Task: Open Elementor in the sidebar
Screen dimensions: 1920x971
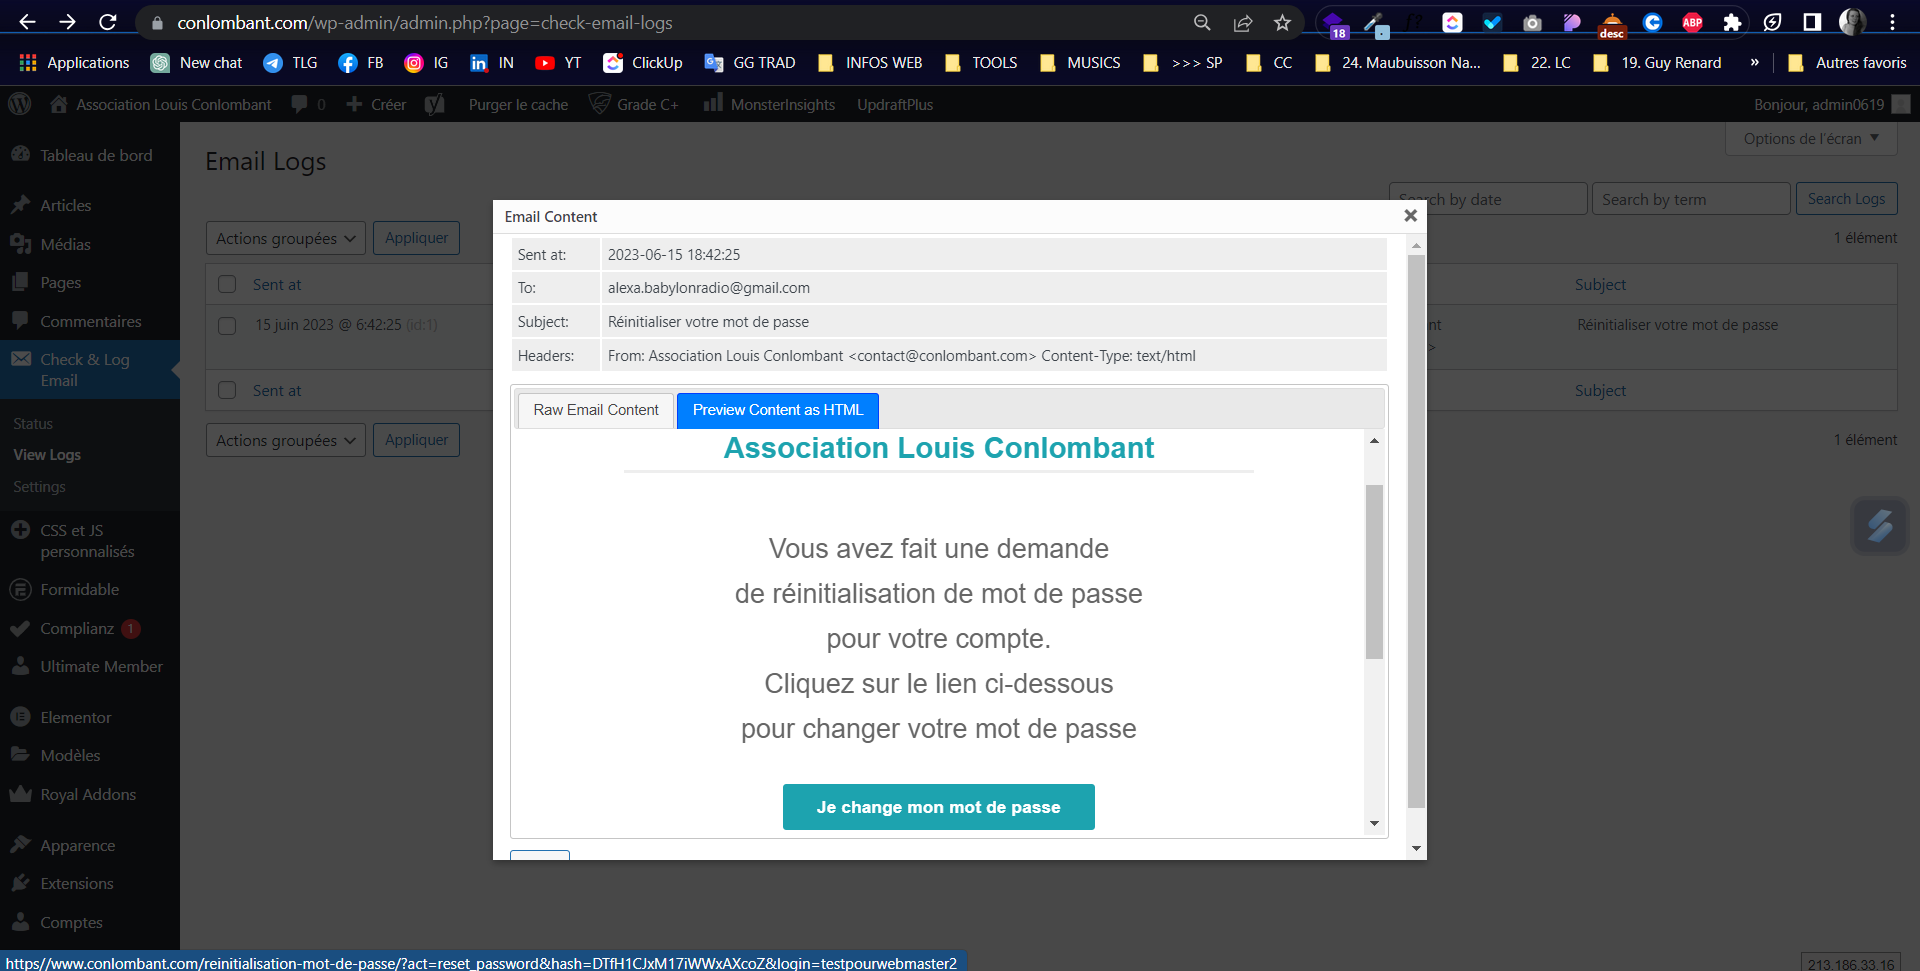Action: 90,717
